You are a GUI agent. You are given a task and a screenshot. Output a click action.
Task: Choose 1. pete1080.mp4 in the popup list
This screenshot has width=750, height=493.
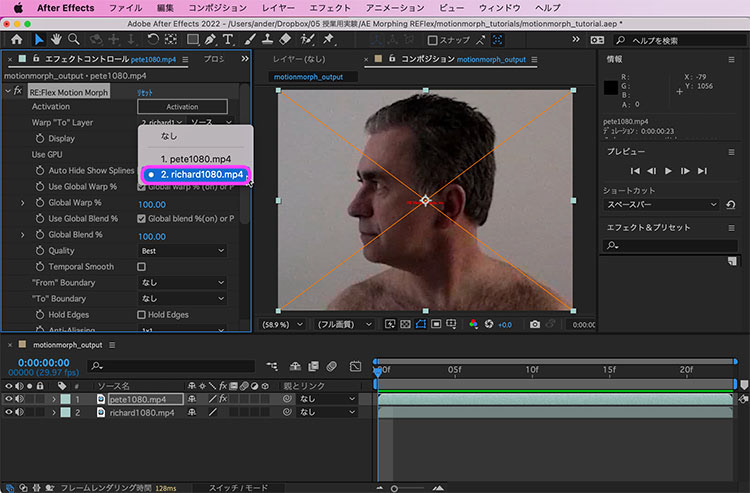[x=196, y=159]
